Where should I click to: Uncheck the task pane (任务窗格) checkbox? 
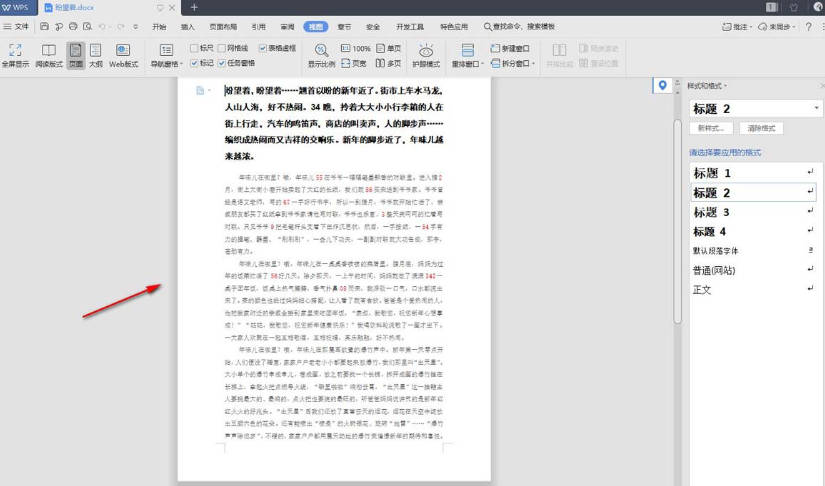(222, 63)
